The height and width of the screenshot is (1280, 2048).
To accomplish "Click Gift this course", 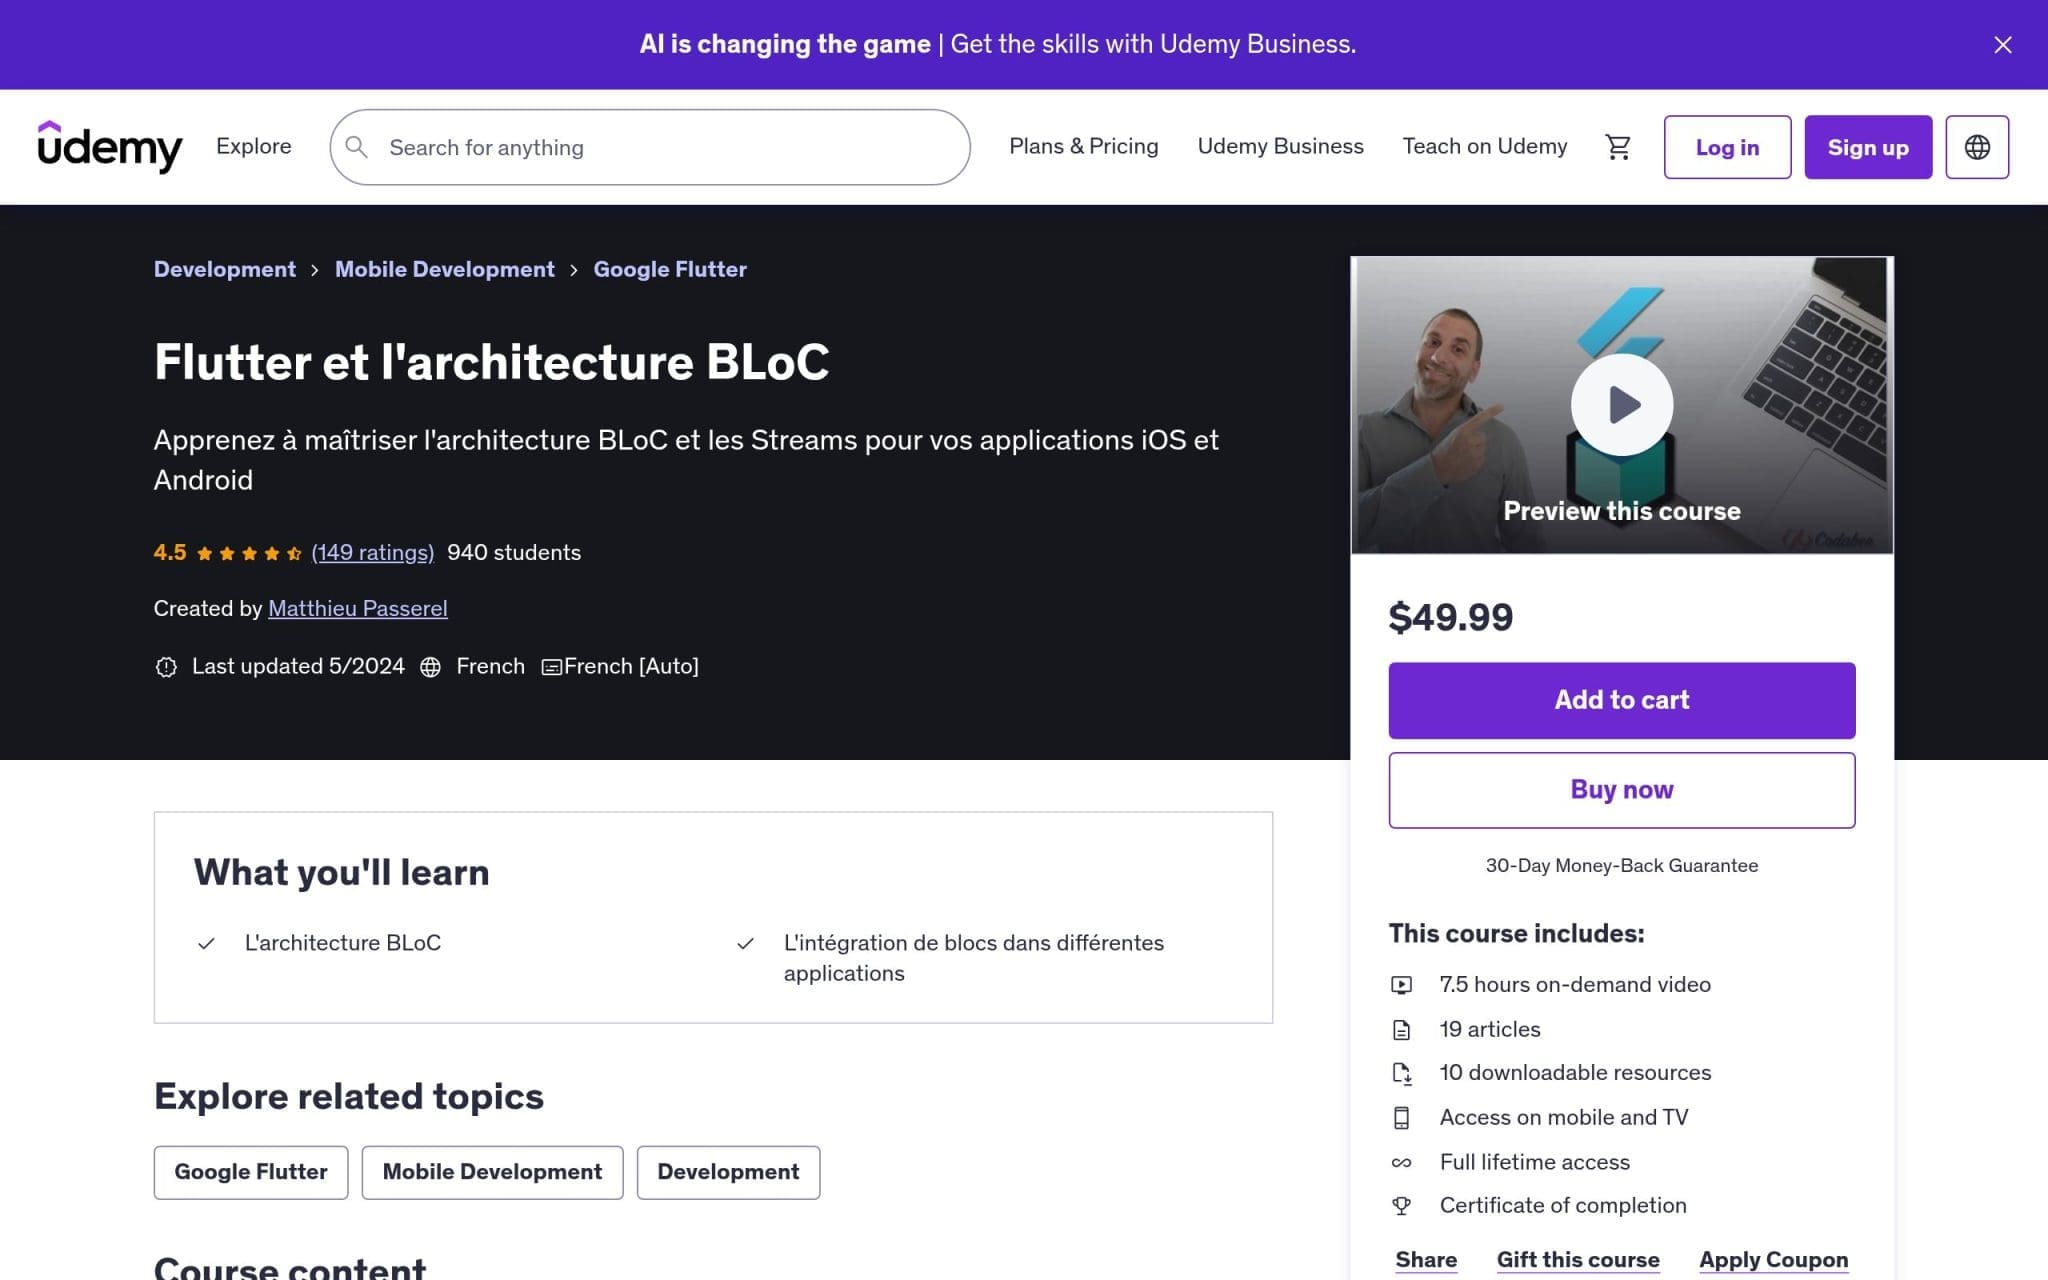I will point(1578,1260).
